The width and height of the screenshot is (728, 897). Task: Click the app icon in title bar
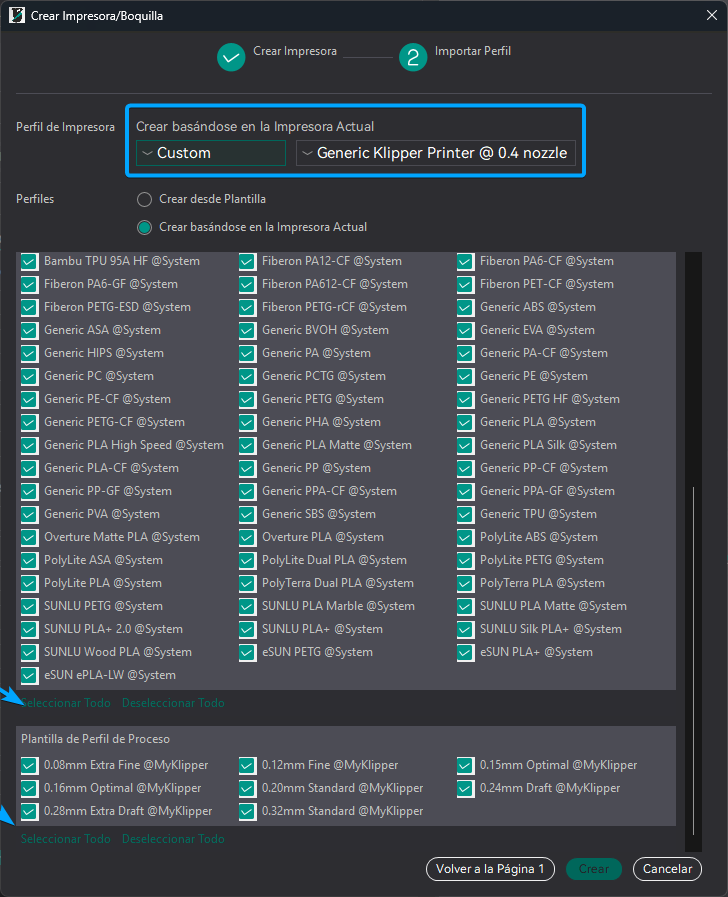coord(17,16)
